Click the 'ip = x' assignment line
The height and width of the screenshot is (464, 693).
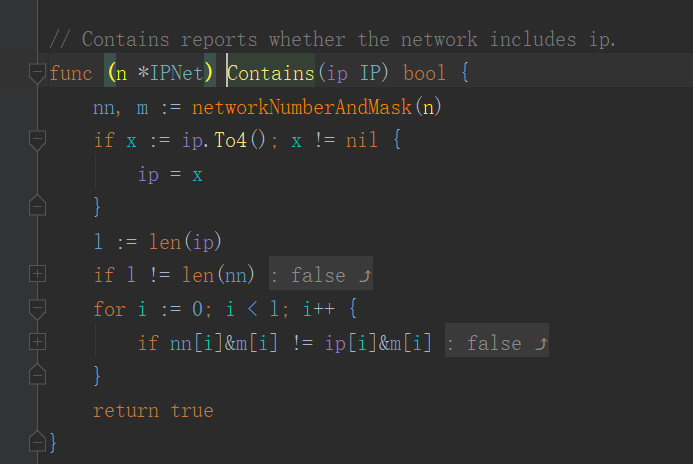point(170,175)
